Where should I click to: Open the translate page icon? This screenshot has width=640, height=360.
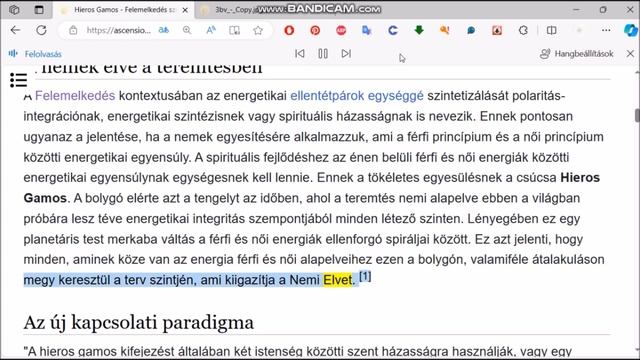tap(164, 30)
